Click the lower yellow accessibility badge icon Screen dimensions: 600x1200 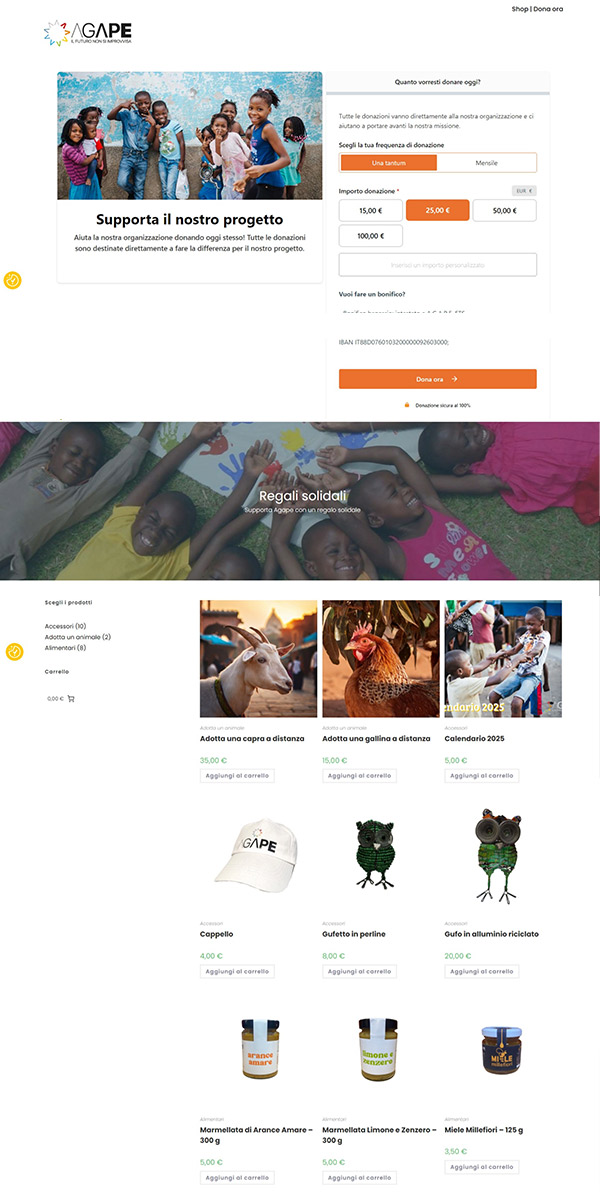coord(14,652)
